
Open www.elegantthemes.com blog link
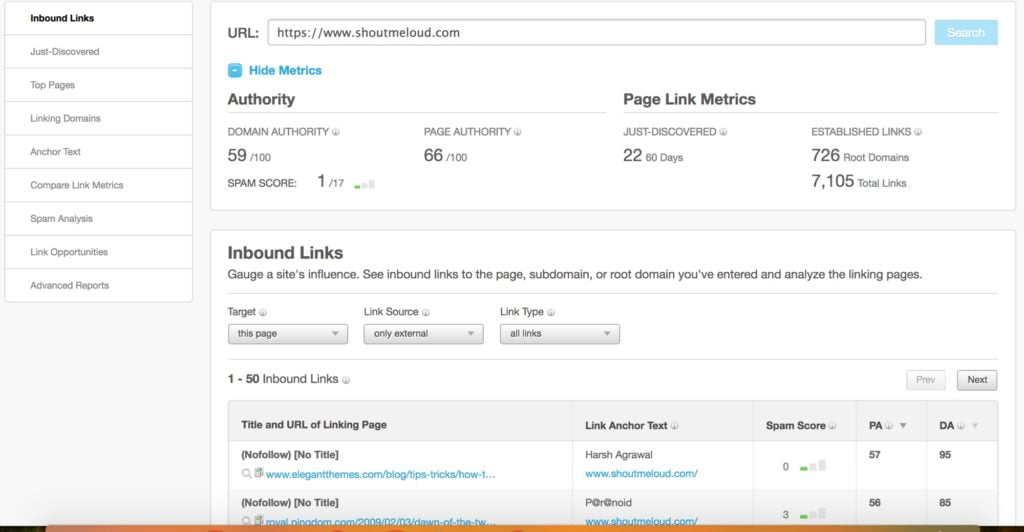tap(381, 475)
